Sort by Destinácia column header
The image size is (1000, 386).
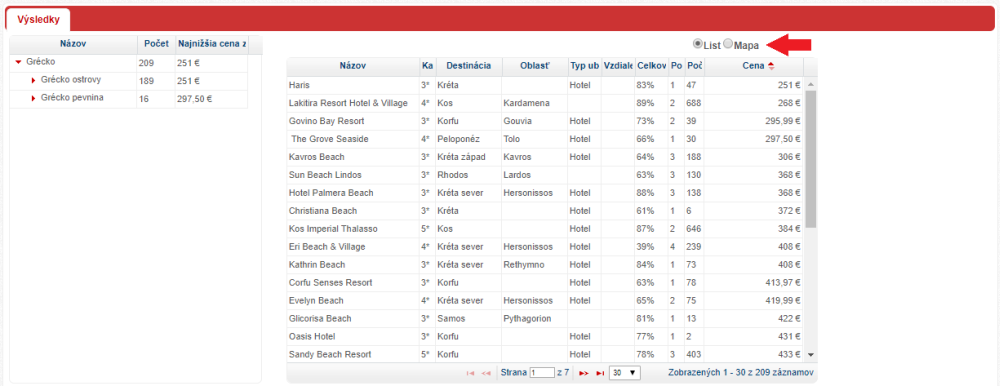(469, 66)
